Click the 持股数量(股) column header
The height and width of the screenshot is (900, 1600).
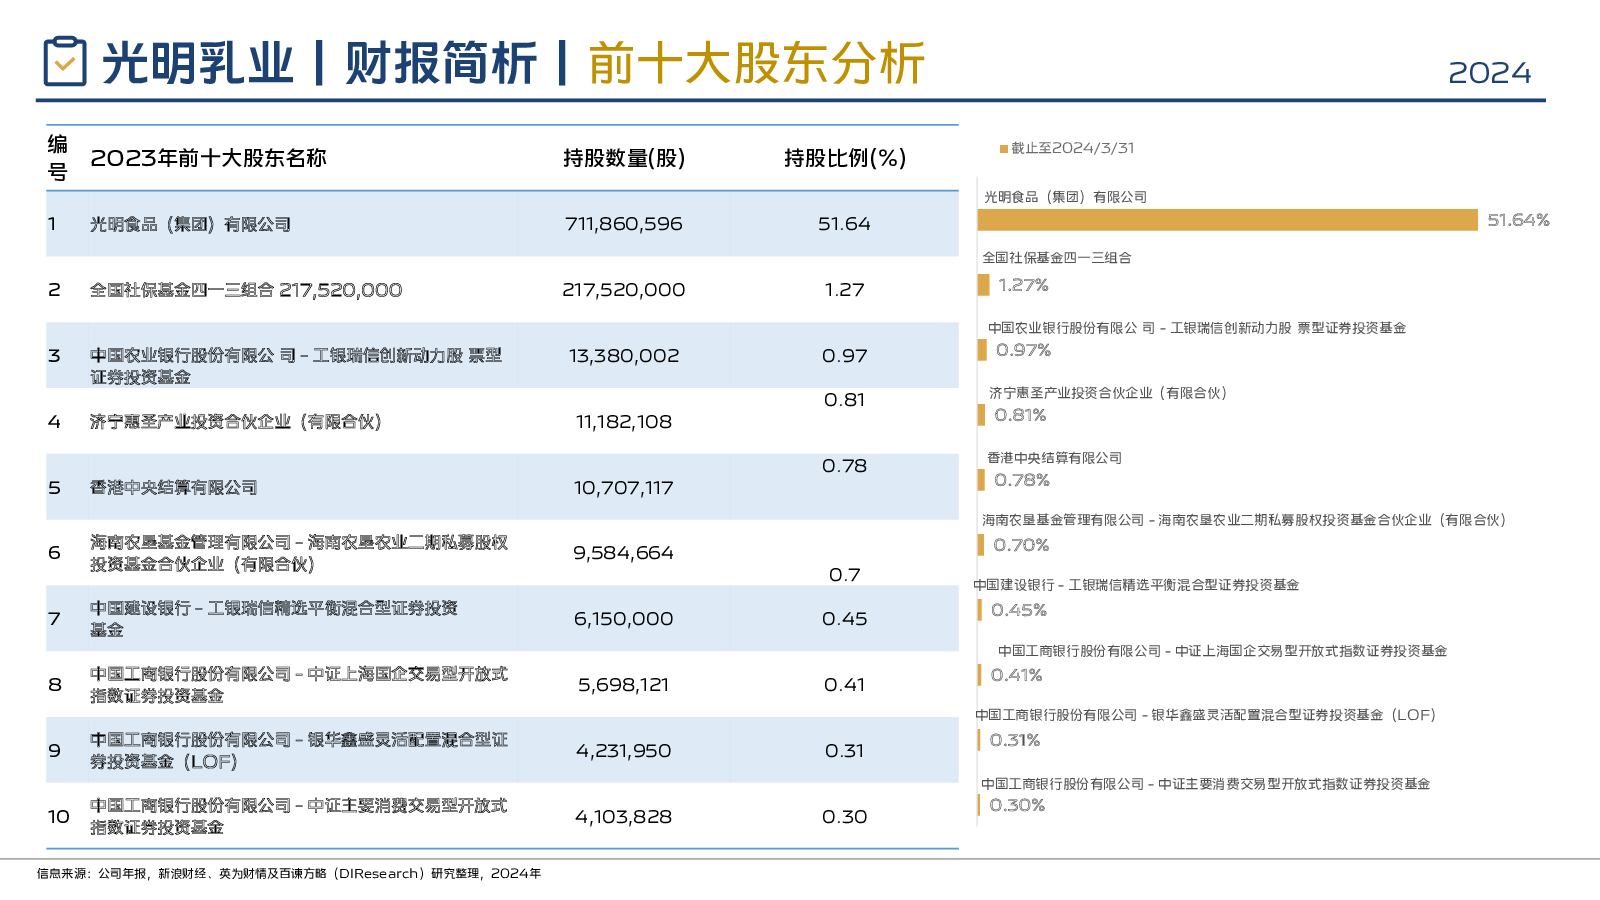tap(624, 158)
